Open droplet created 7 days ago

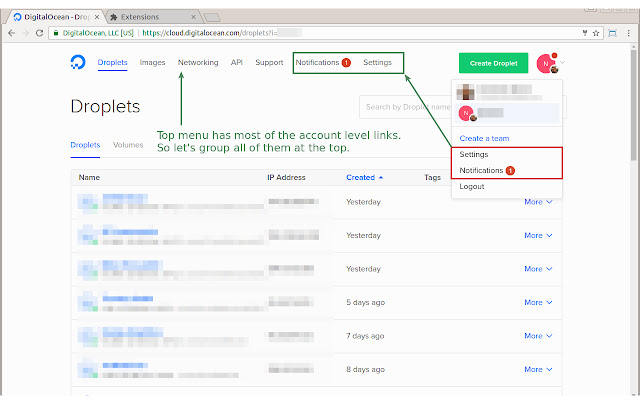[x=133, y=332]
